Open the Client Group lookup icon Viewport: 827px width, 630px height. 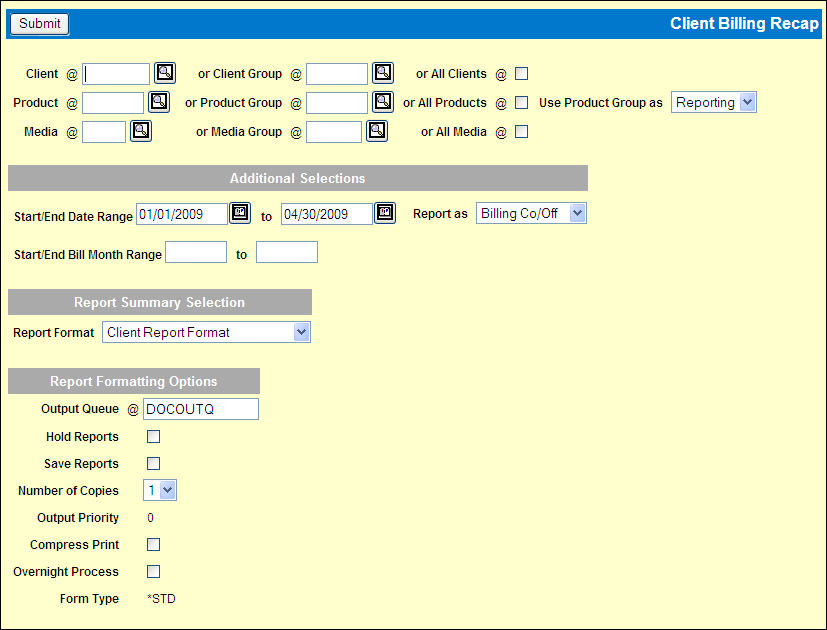pyautogui.click(x=383, y=73)
